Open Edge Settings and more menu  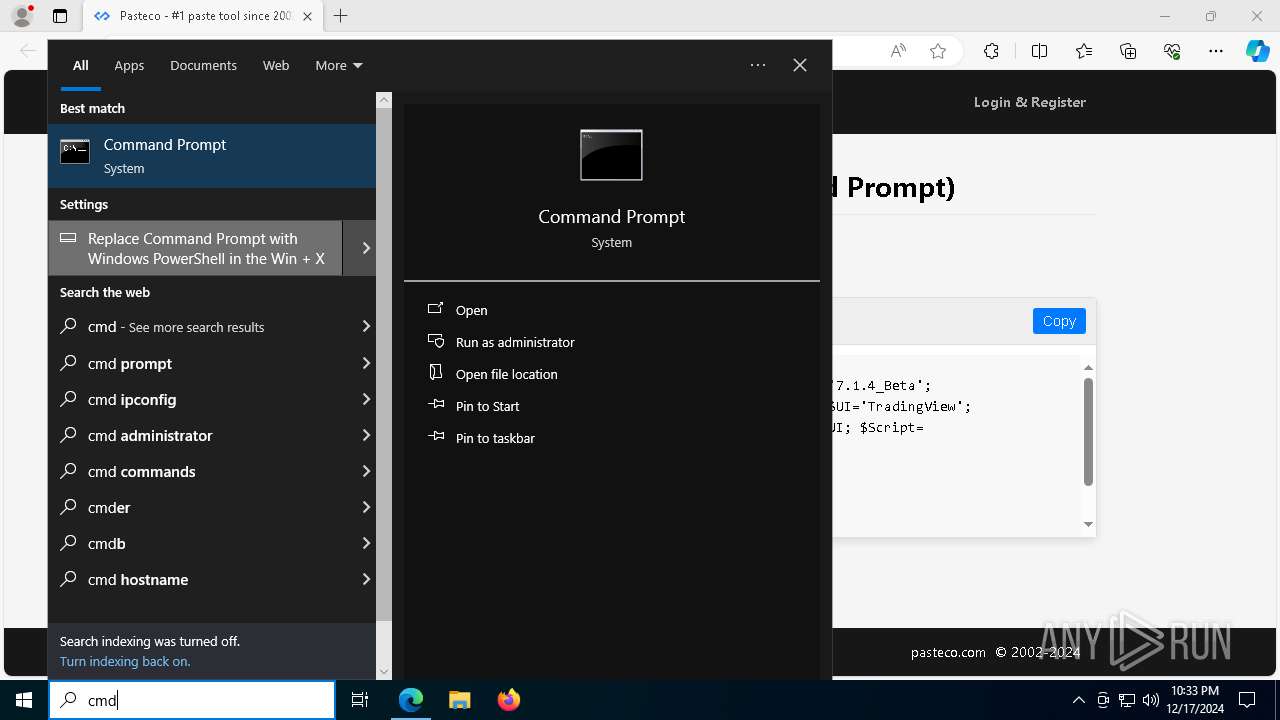pos(1216,51)
